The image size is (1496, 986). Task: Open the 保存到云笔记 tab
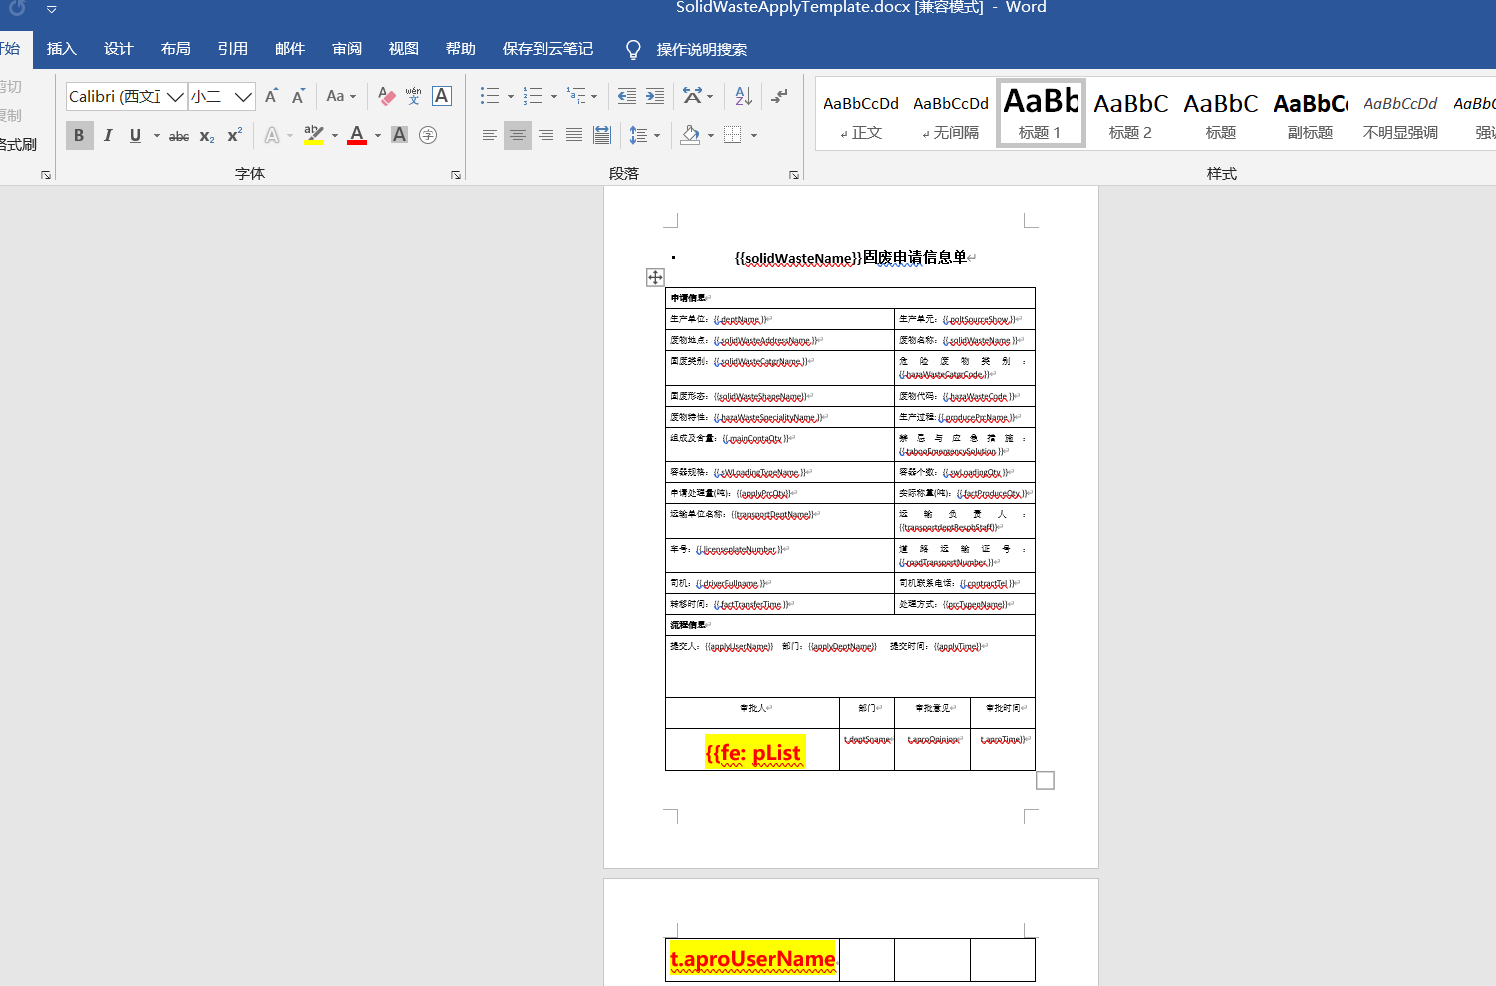548,49
